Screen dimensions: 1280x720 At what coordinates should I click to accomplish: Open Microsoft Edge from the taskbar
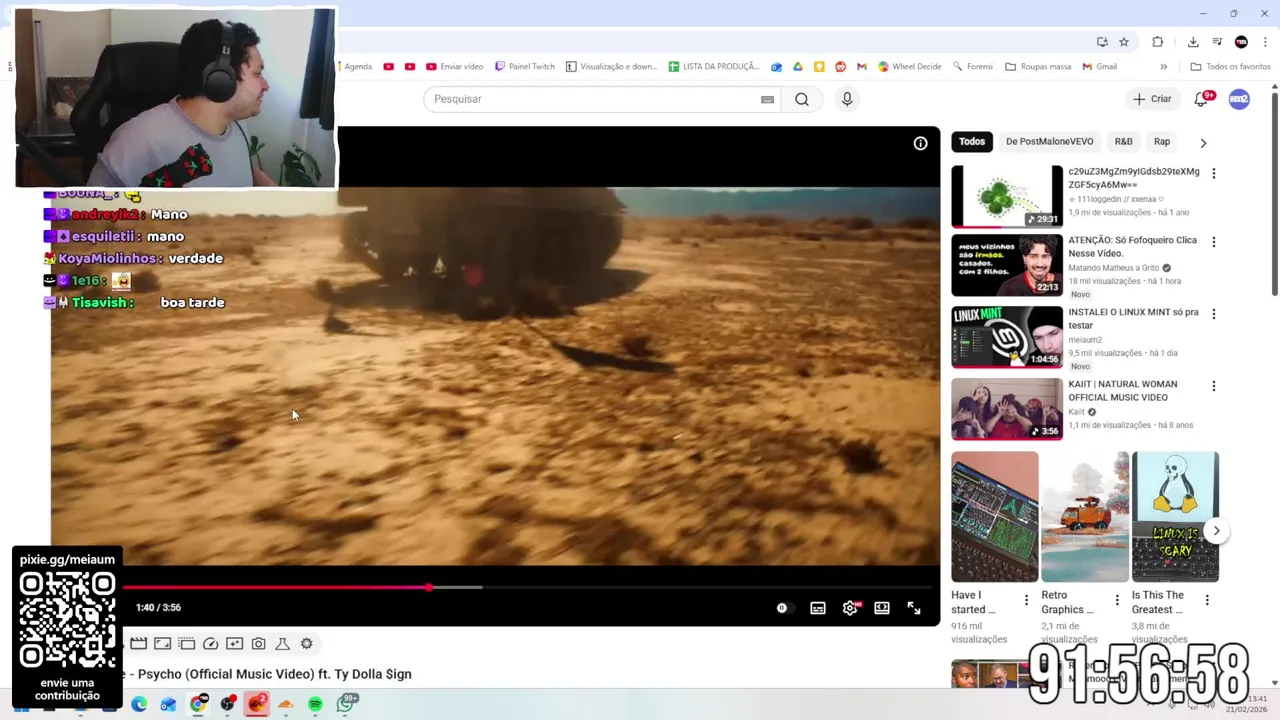(x=139, y=705)
